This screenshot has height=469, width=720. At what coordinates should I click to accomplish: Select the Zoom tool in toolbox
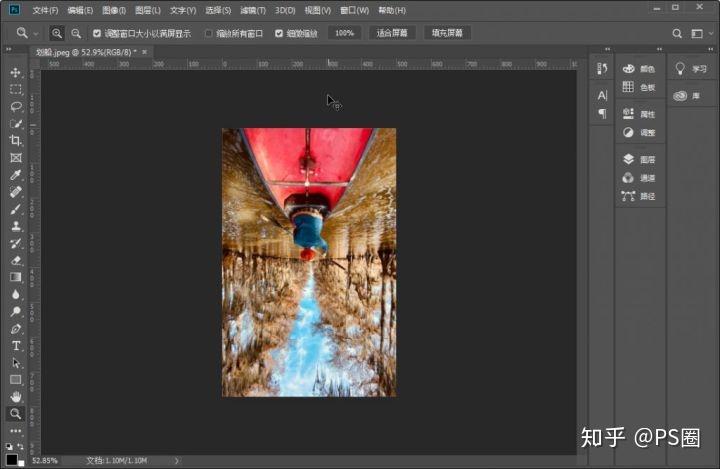16,413
